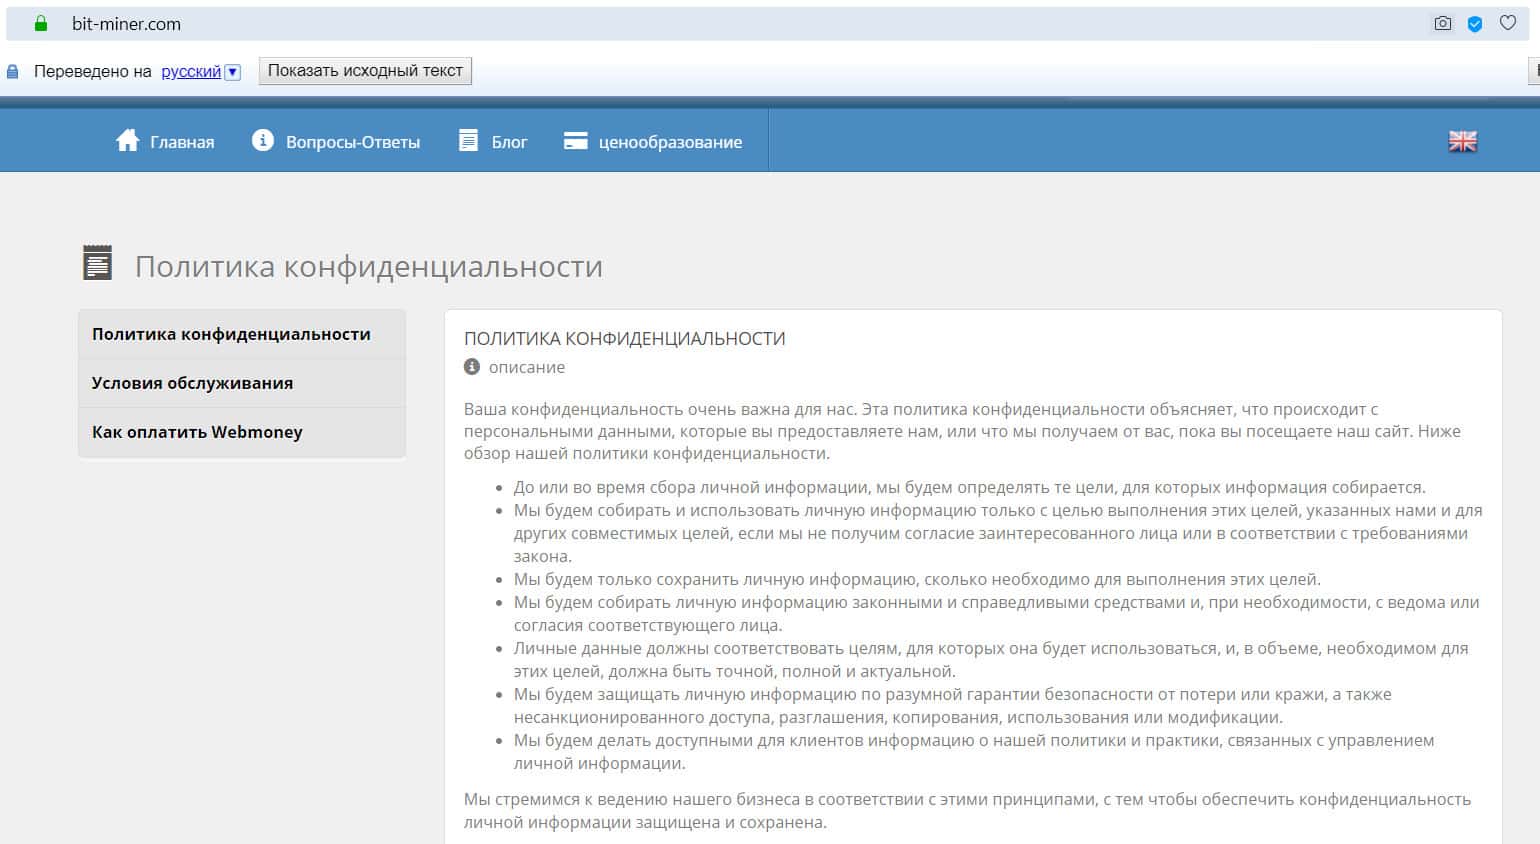The image size is (1540, 844).
Task: Click the info icon next to описание
Action: [472, 367]
